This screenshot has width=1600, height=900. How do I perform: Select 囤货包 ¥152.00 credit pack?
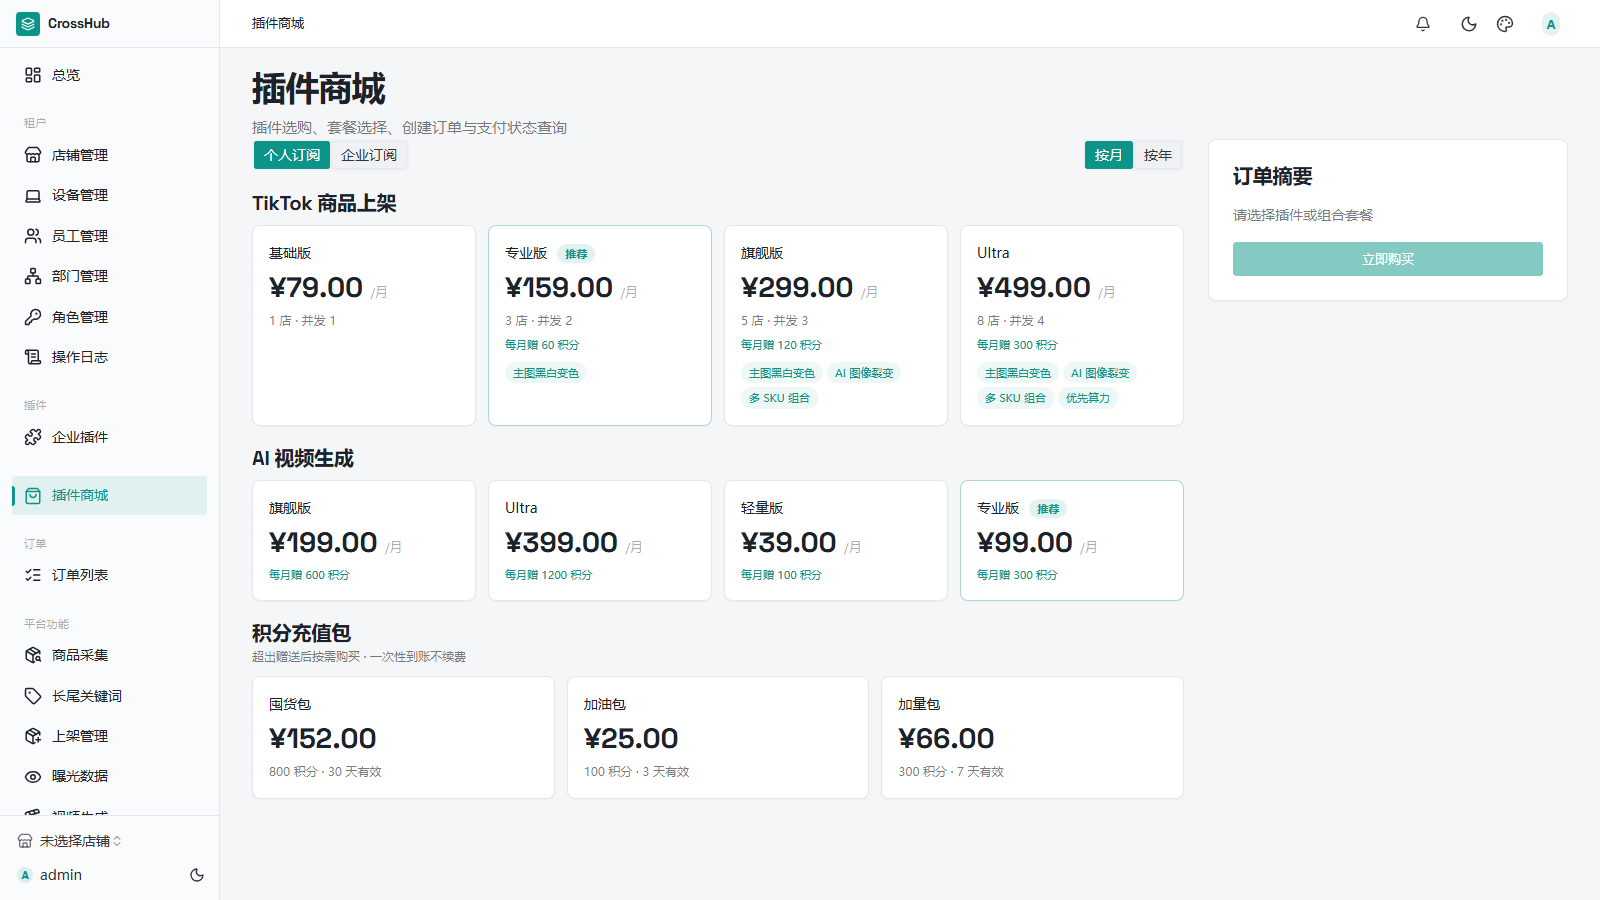pos(403,738)
